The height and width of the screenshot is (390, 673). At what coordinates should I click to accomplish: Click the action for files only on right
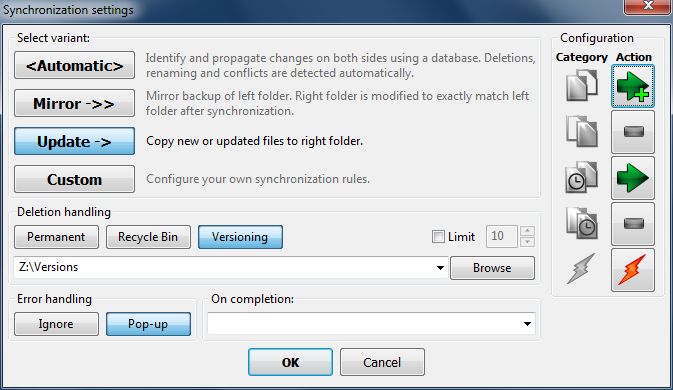(633, 132)
